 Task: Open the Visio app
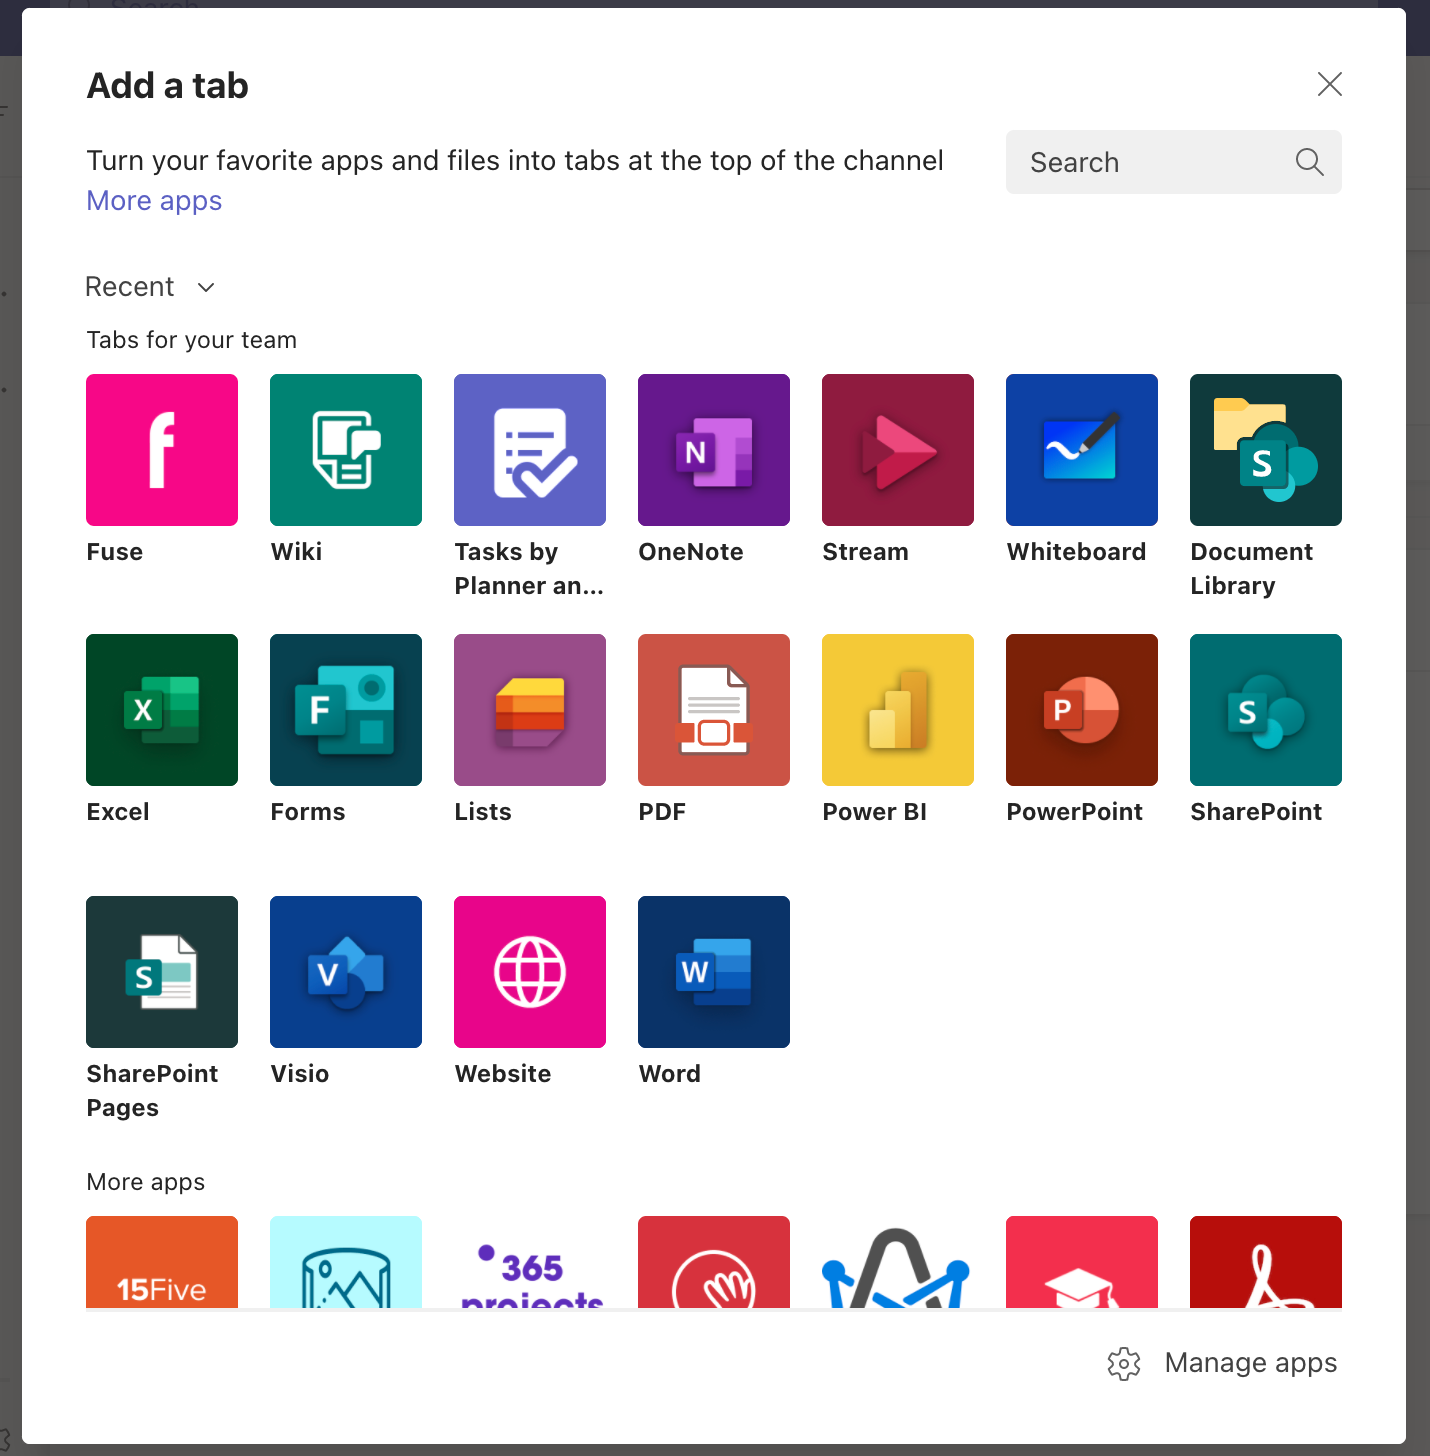pos(345,971)
